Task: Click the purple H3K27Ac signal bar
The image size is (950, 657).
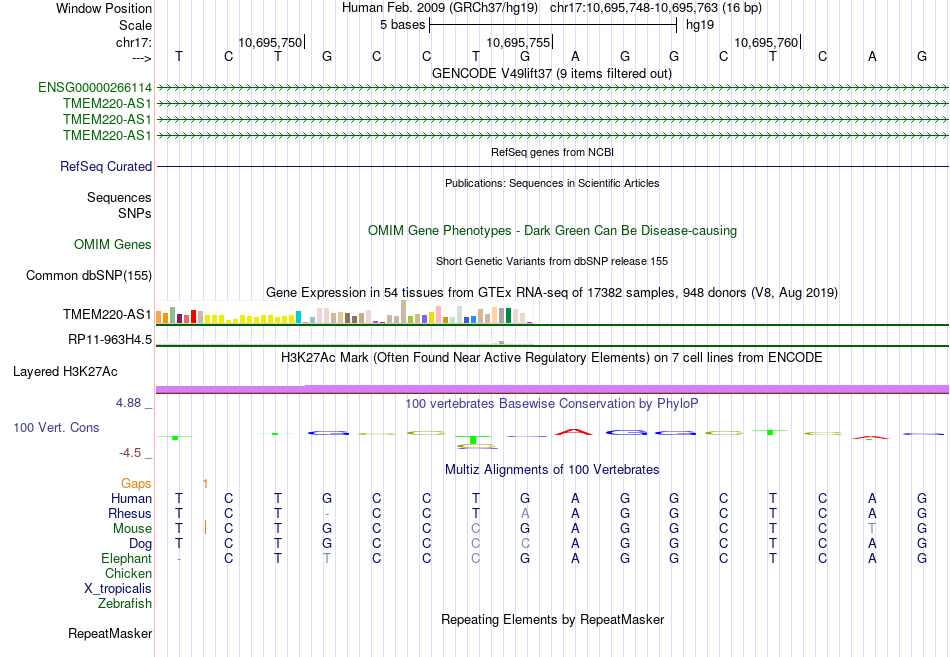Action: [552, 389]
